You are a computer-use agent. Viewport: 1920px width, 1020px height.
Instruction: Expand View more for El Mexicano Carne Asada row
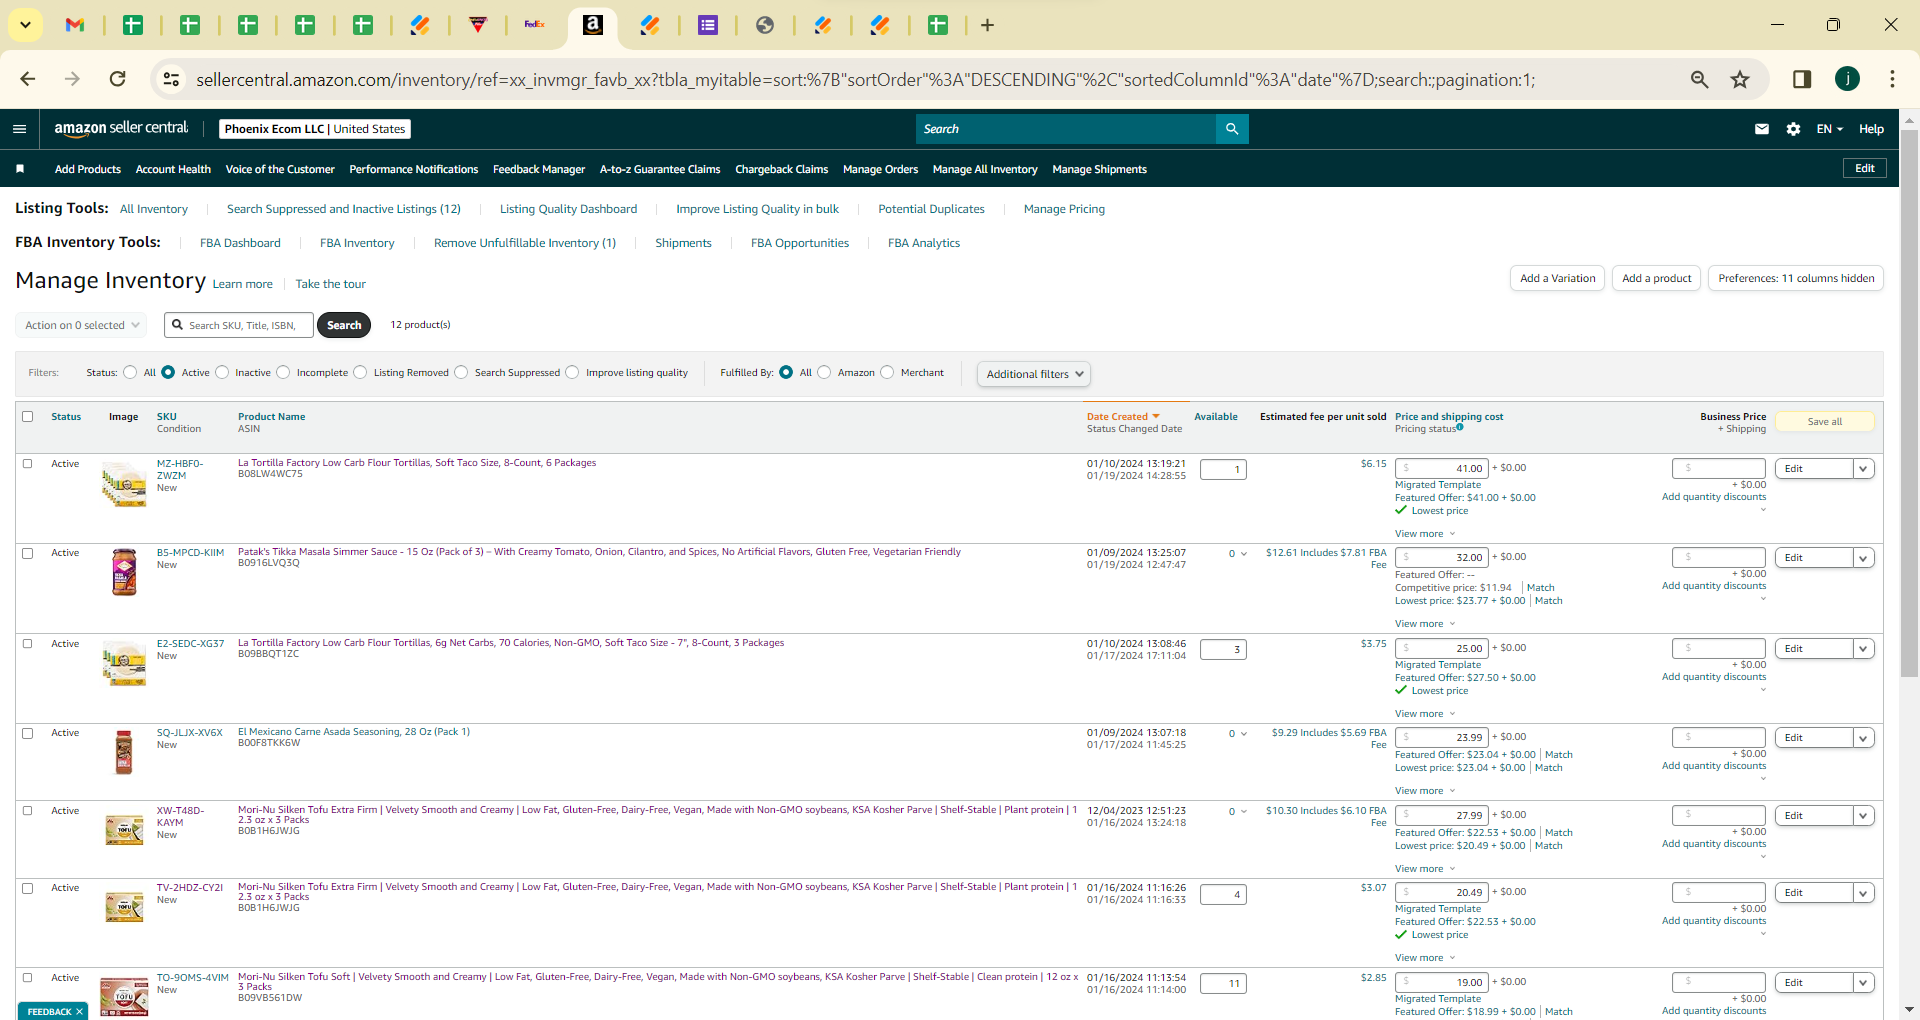1425,790
